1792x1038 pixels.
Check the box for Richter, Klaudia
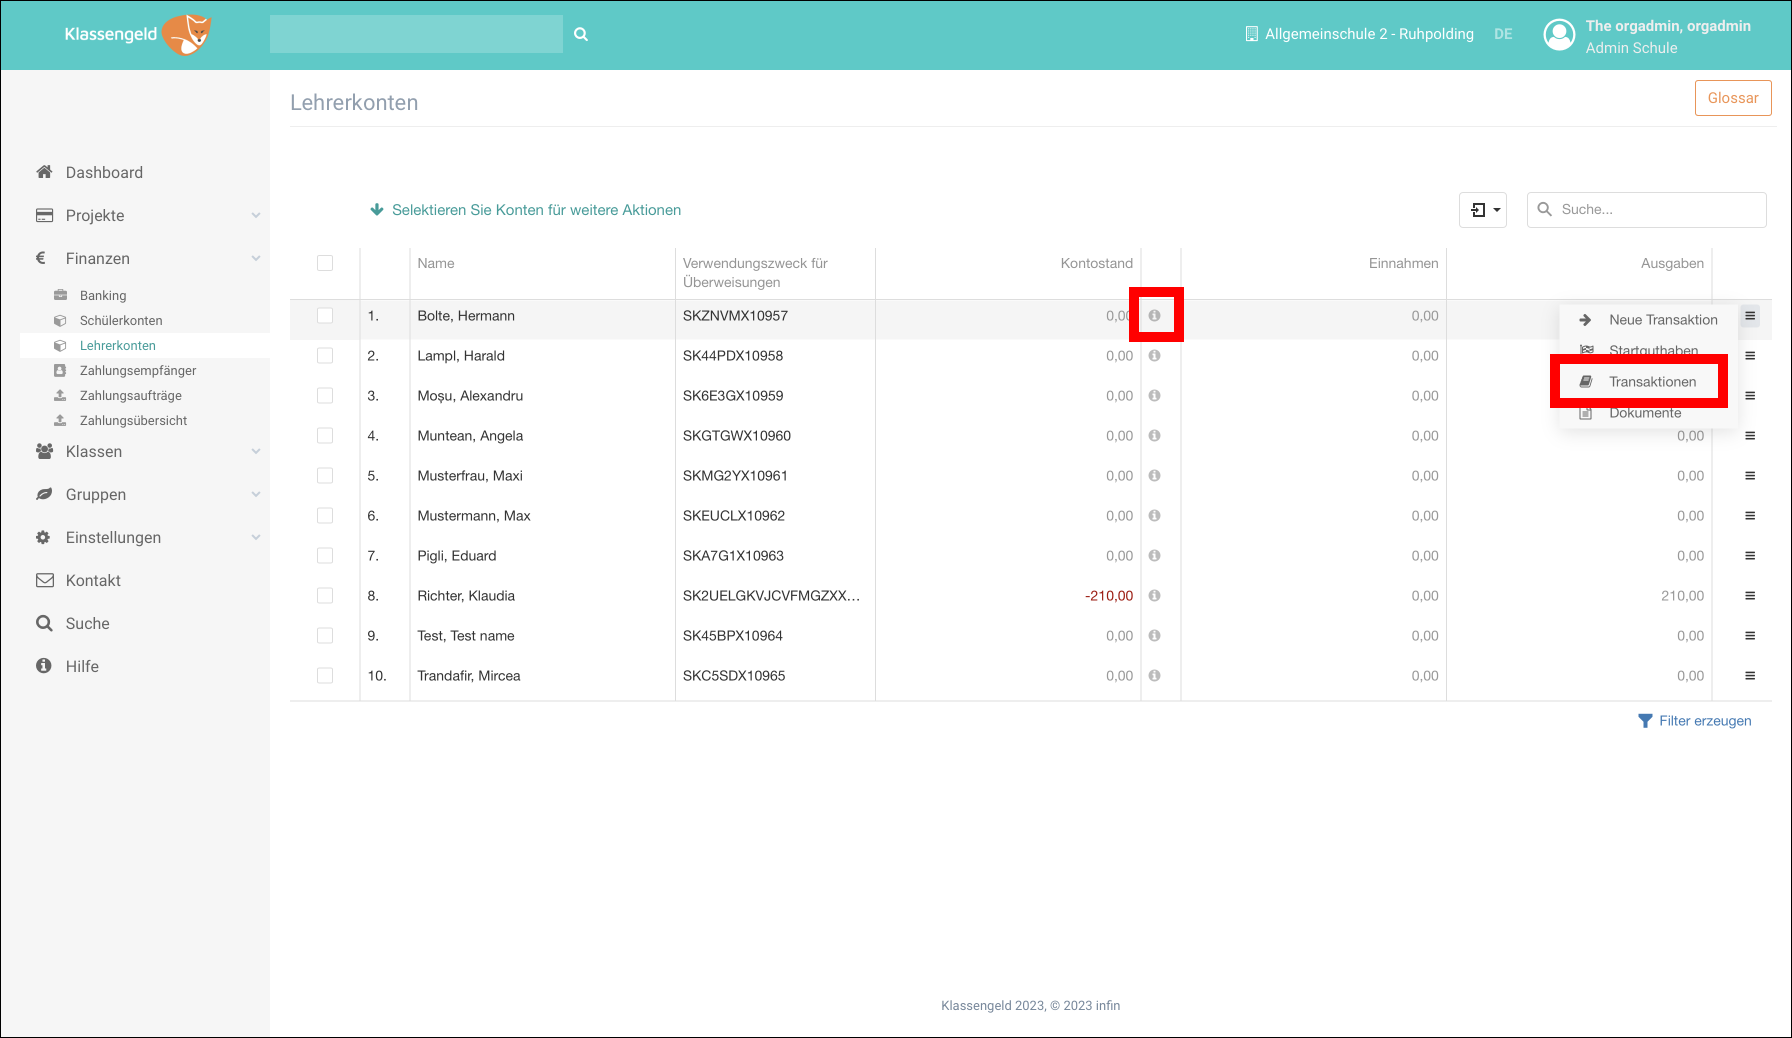(x=325, y=596)
